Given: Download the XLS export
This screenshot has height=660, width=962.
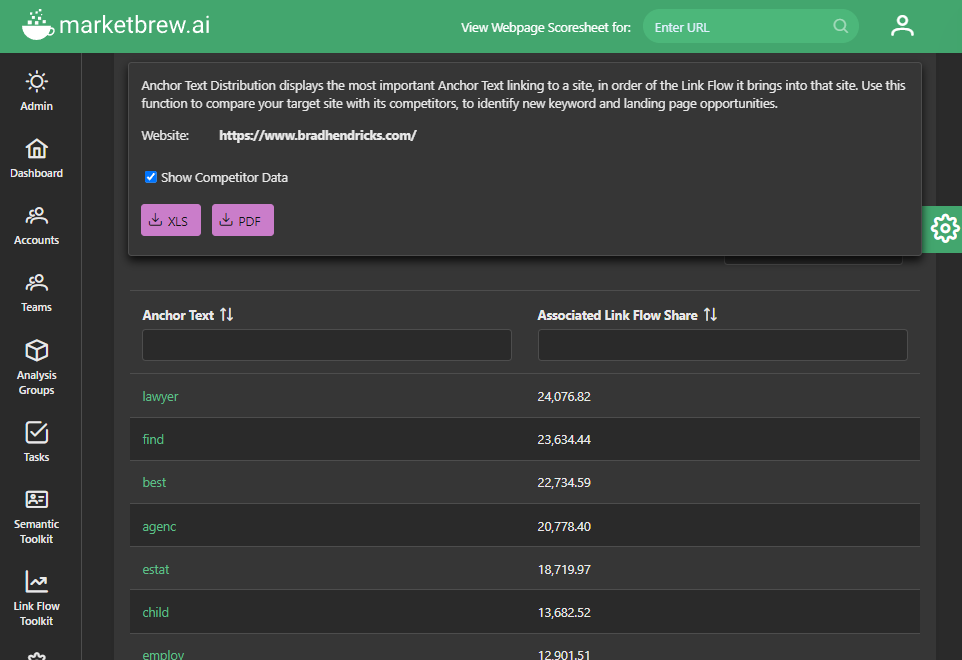Looking at the screenshot, I should click(x=171, y=221).
